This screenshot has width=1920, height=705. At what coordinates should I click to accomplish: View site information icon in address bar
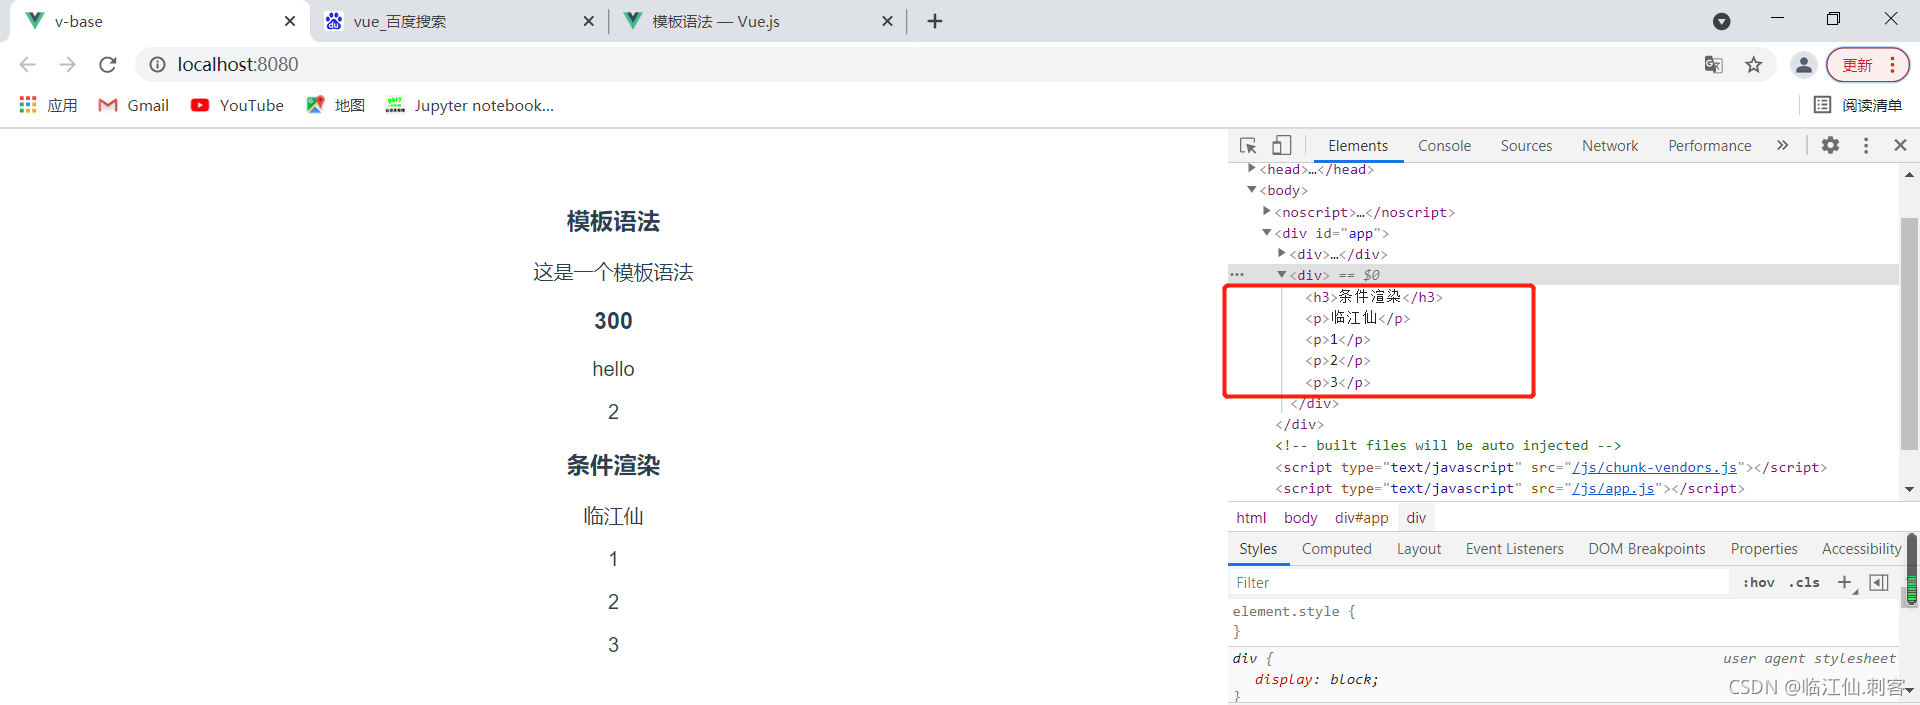coord(157,64)
